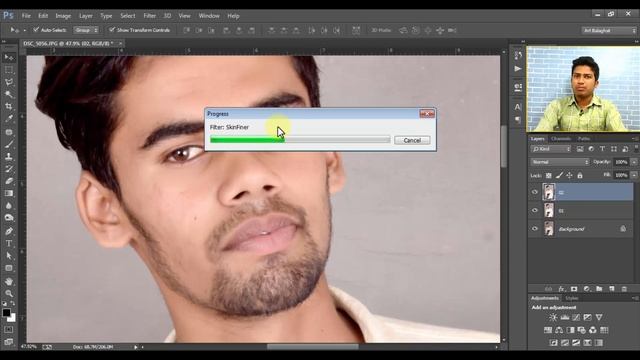The height and width of the screenshot is (360, 640).
Task: Open the File menu
Action: point(26,16)
